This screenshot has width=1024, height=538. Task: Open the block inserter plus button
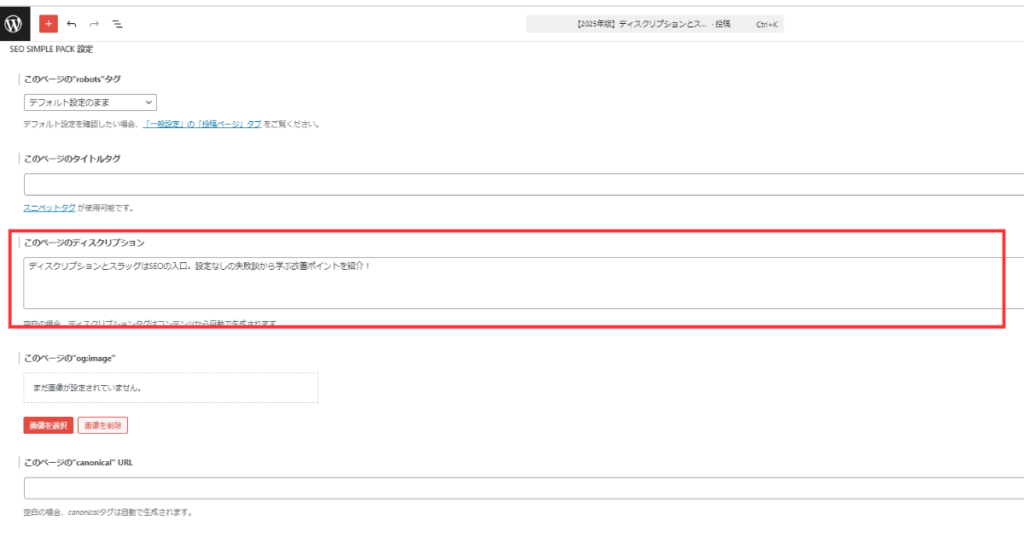click(x=48, y=22)
